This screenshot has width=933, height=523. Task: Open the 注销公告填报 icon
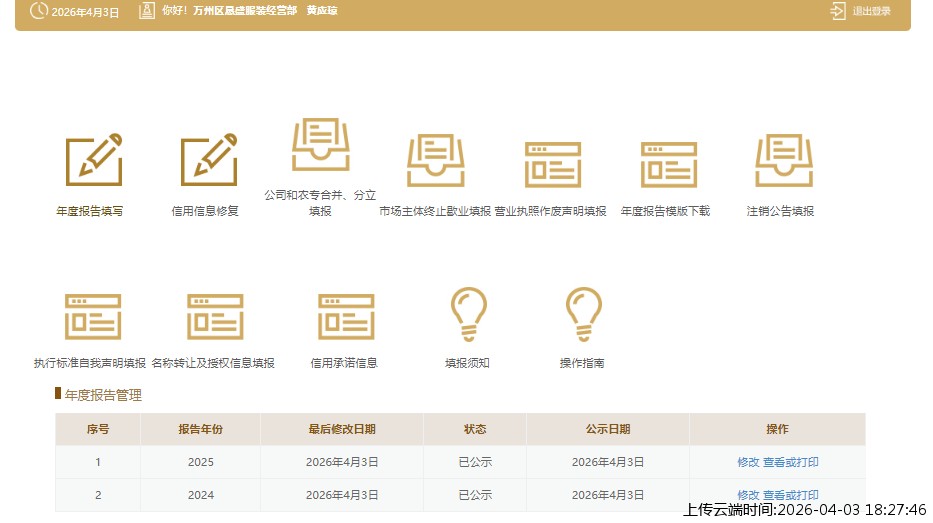(782, 160)
